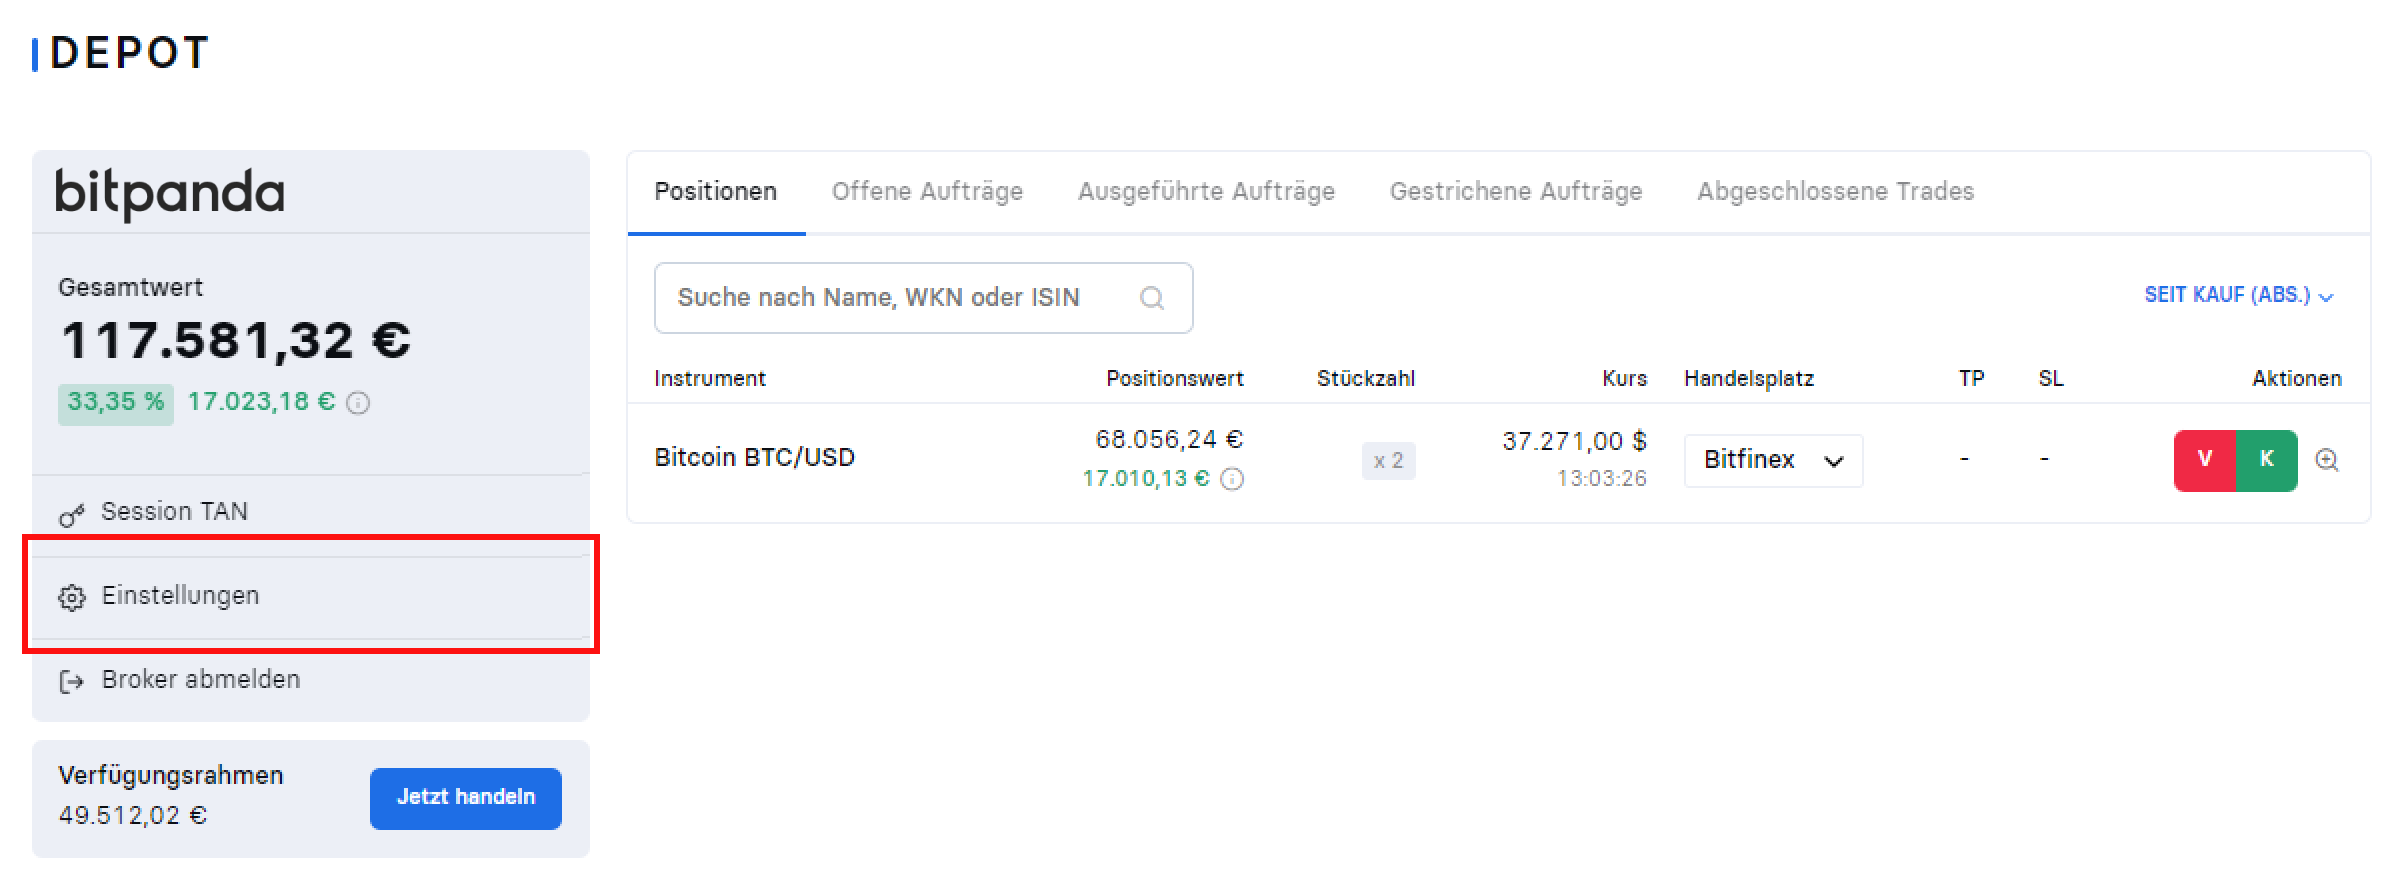2402x894 pixels.
Task: Click the 13:03:26 timestamp
Action: tap(1602, 479)
